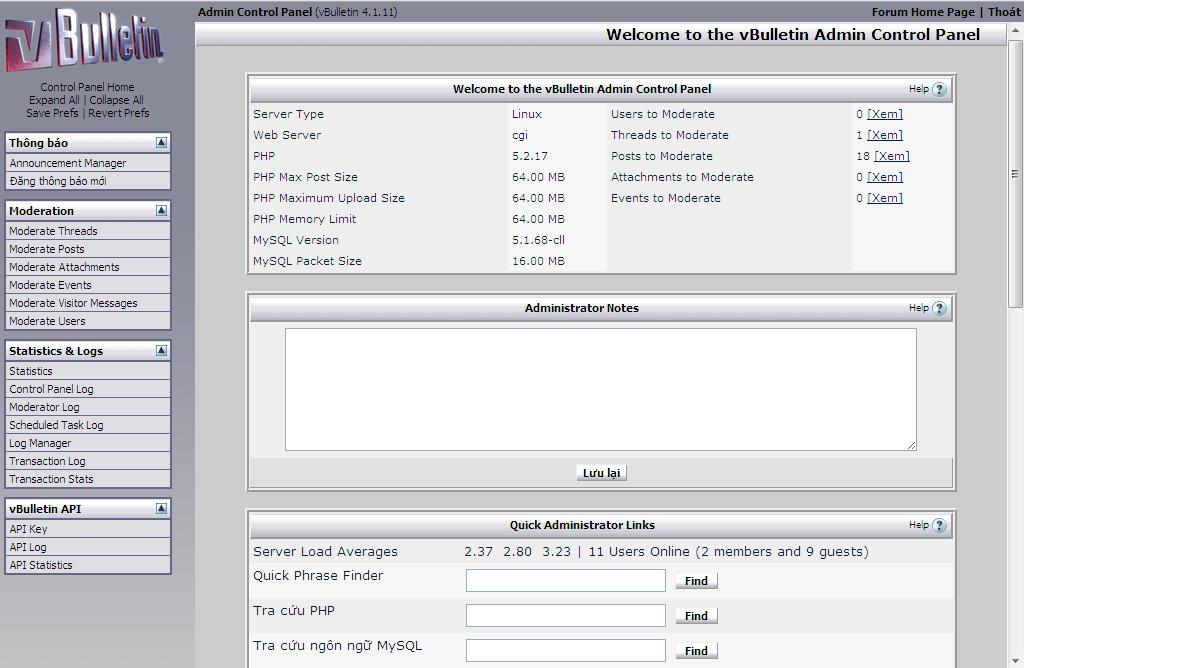Image resolution: width=1190 pixels, height=668 pixels.
Task: Open Announcement Manager
Action: point(87,163)
